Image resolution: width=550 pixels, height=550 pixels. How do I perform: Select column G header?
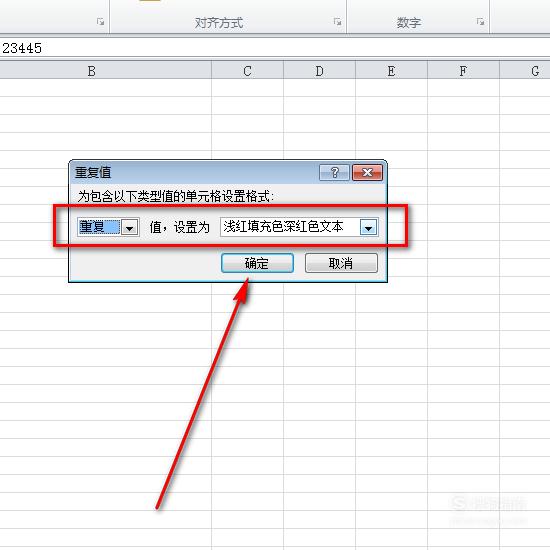[x=525, y=71]
